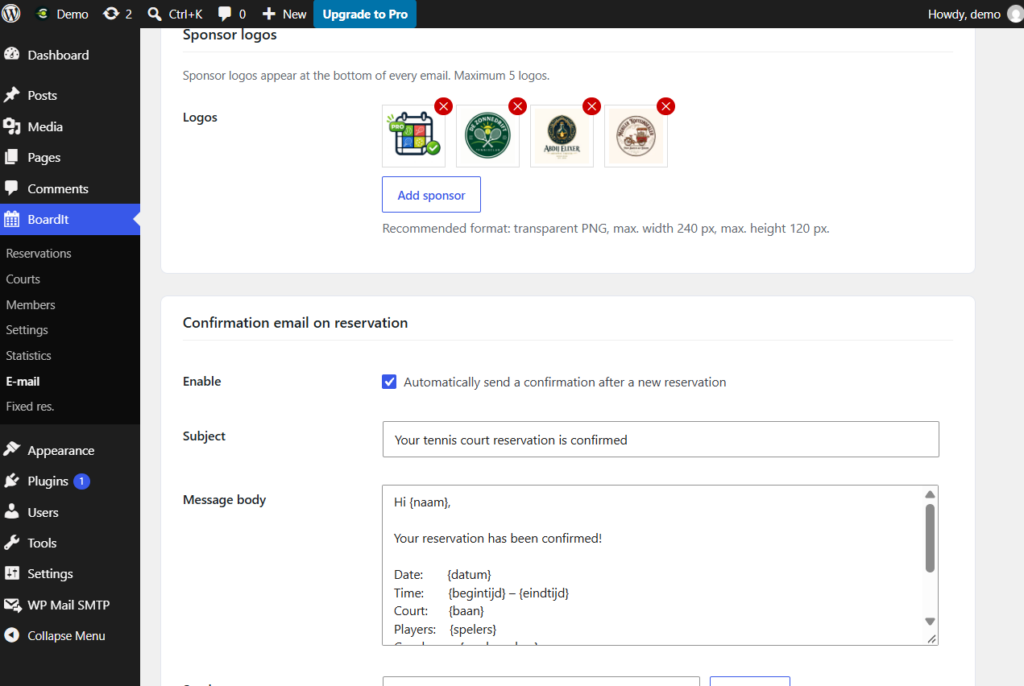
Task: Click the WP Mail SMTP envelope icon
Action: pos(12,604)
